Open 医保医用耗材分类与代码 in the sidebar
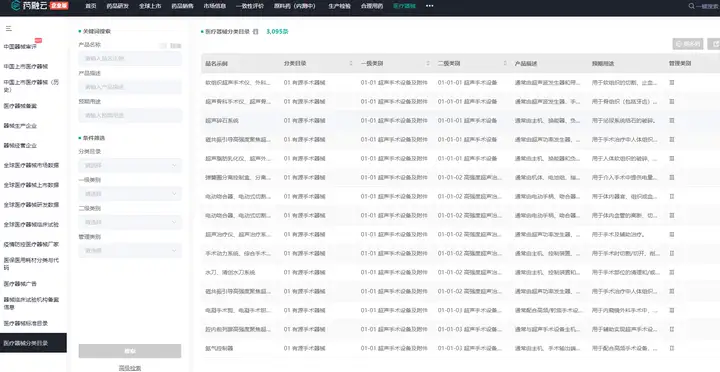The width and height of the screenshot is (720, 372). [x=31, y=264]
